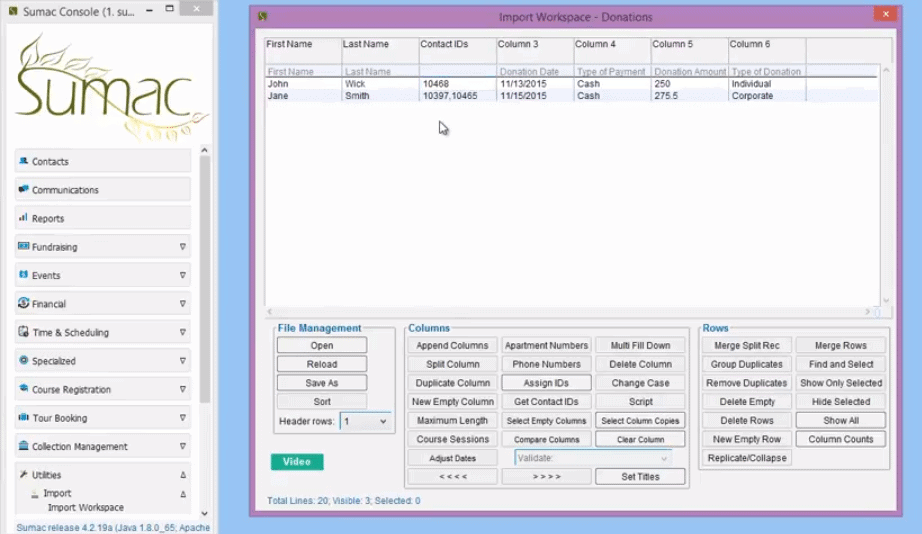Expand the Events menu arrow

click(182, 275)
